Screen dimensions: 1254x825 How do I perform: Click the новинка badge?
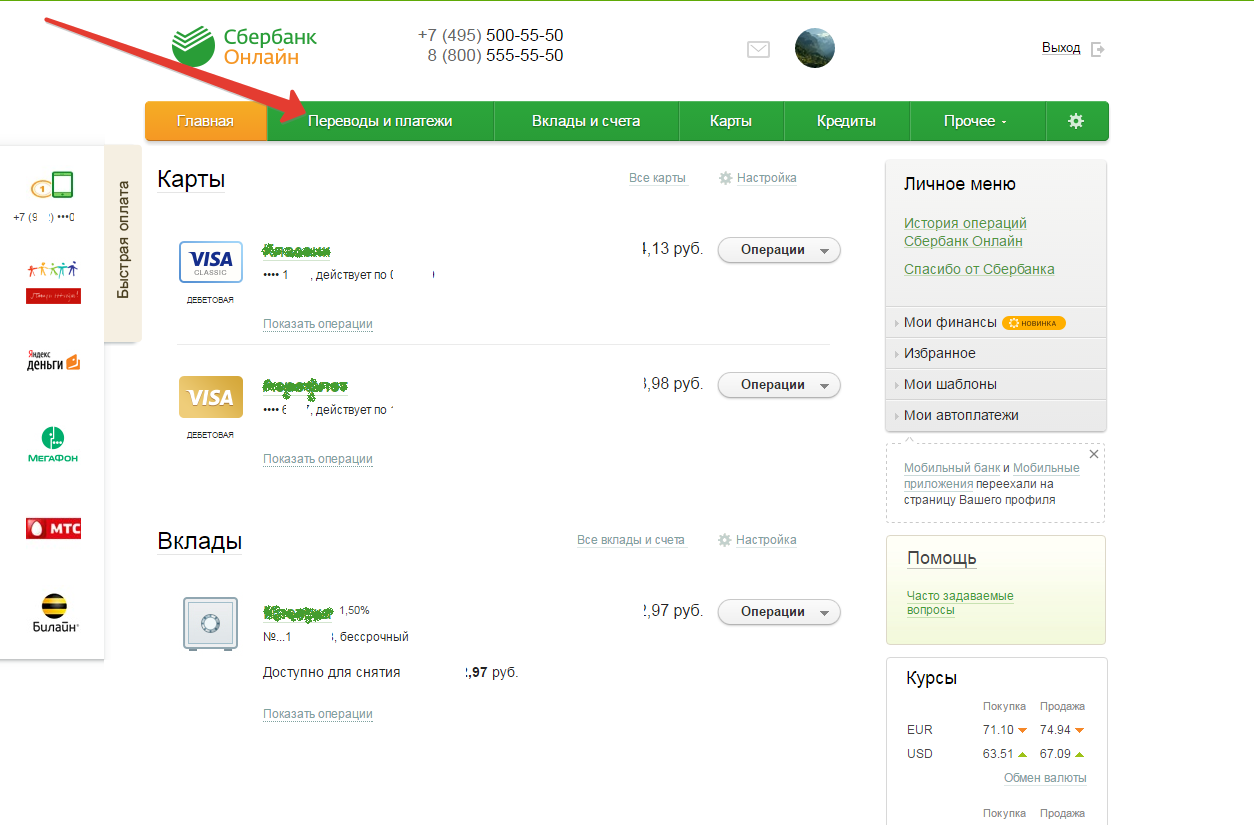click(1034, 323)
